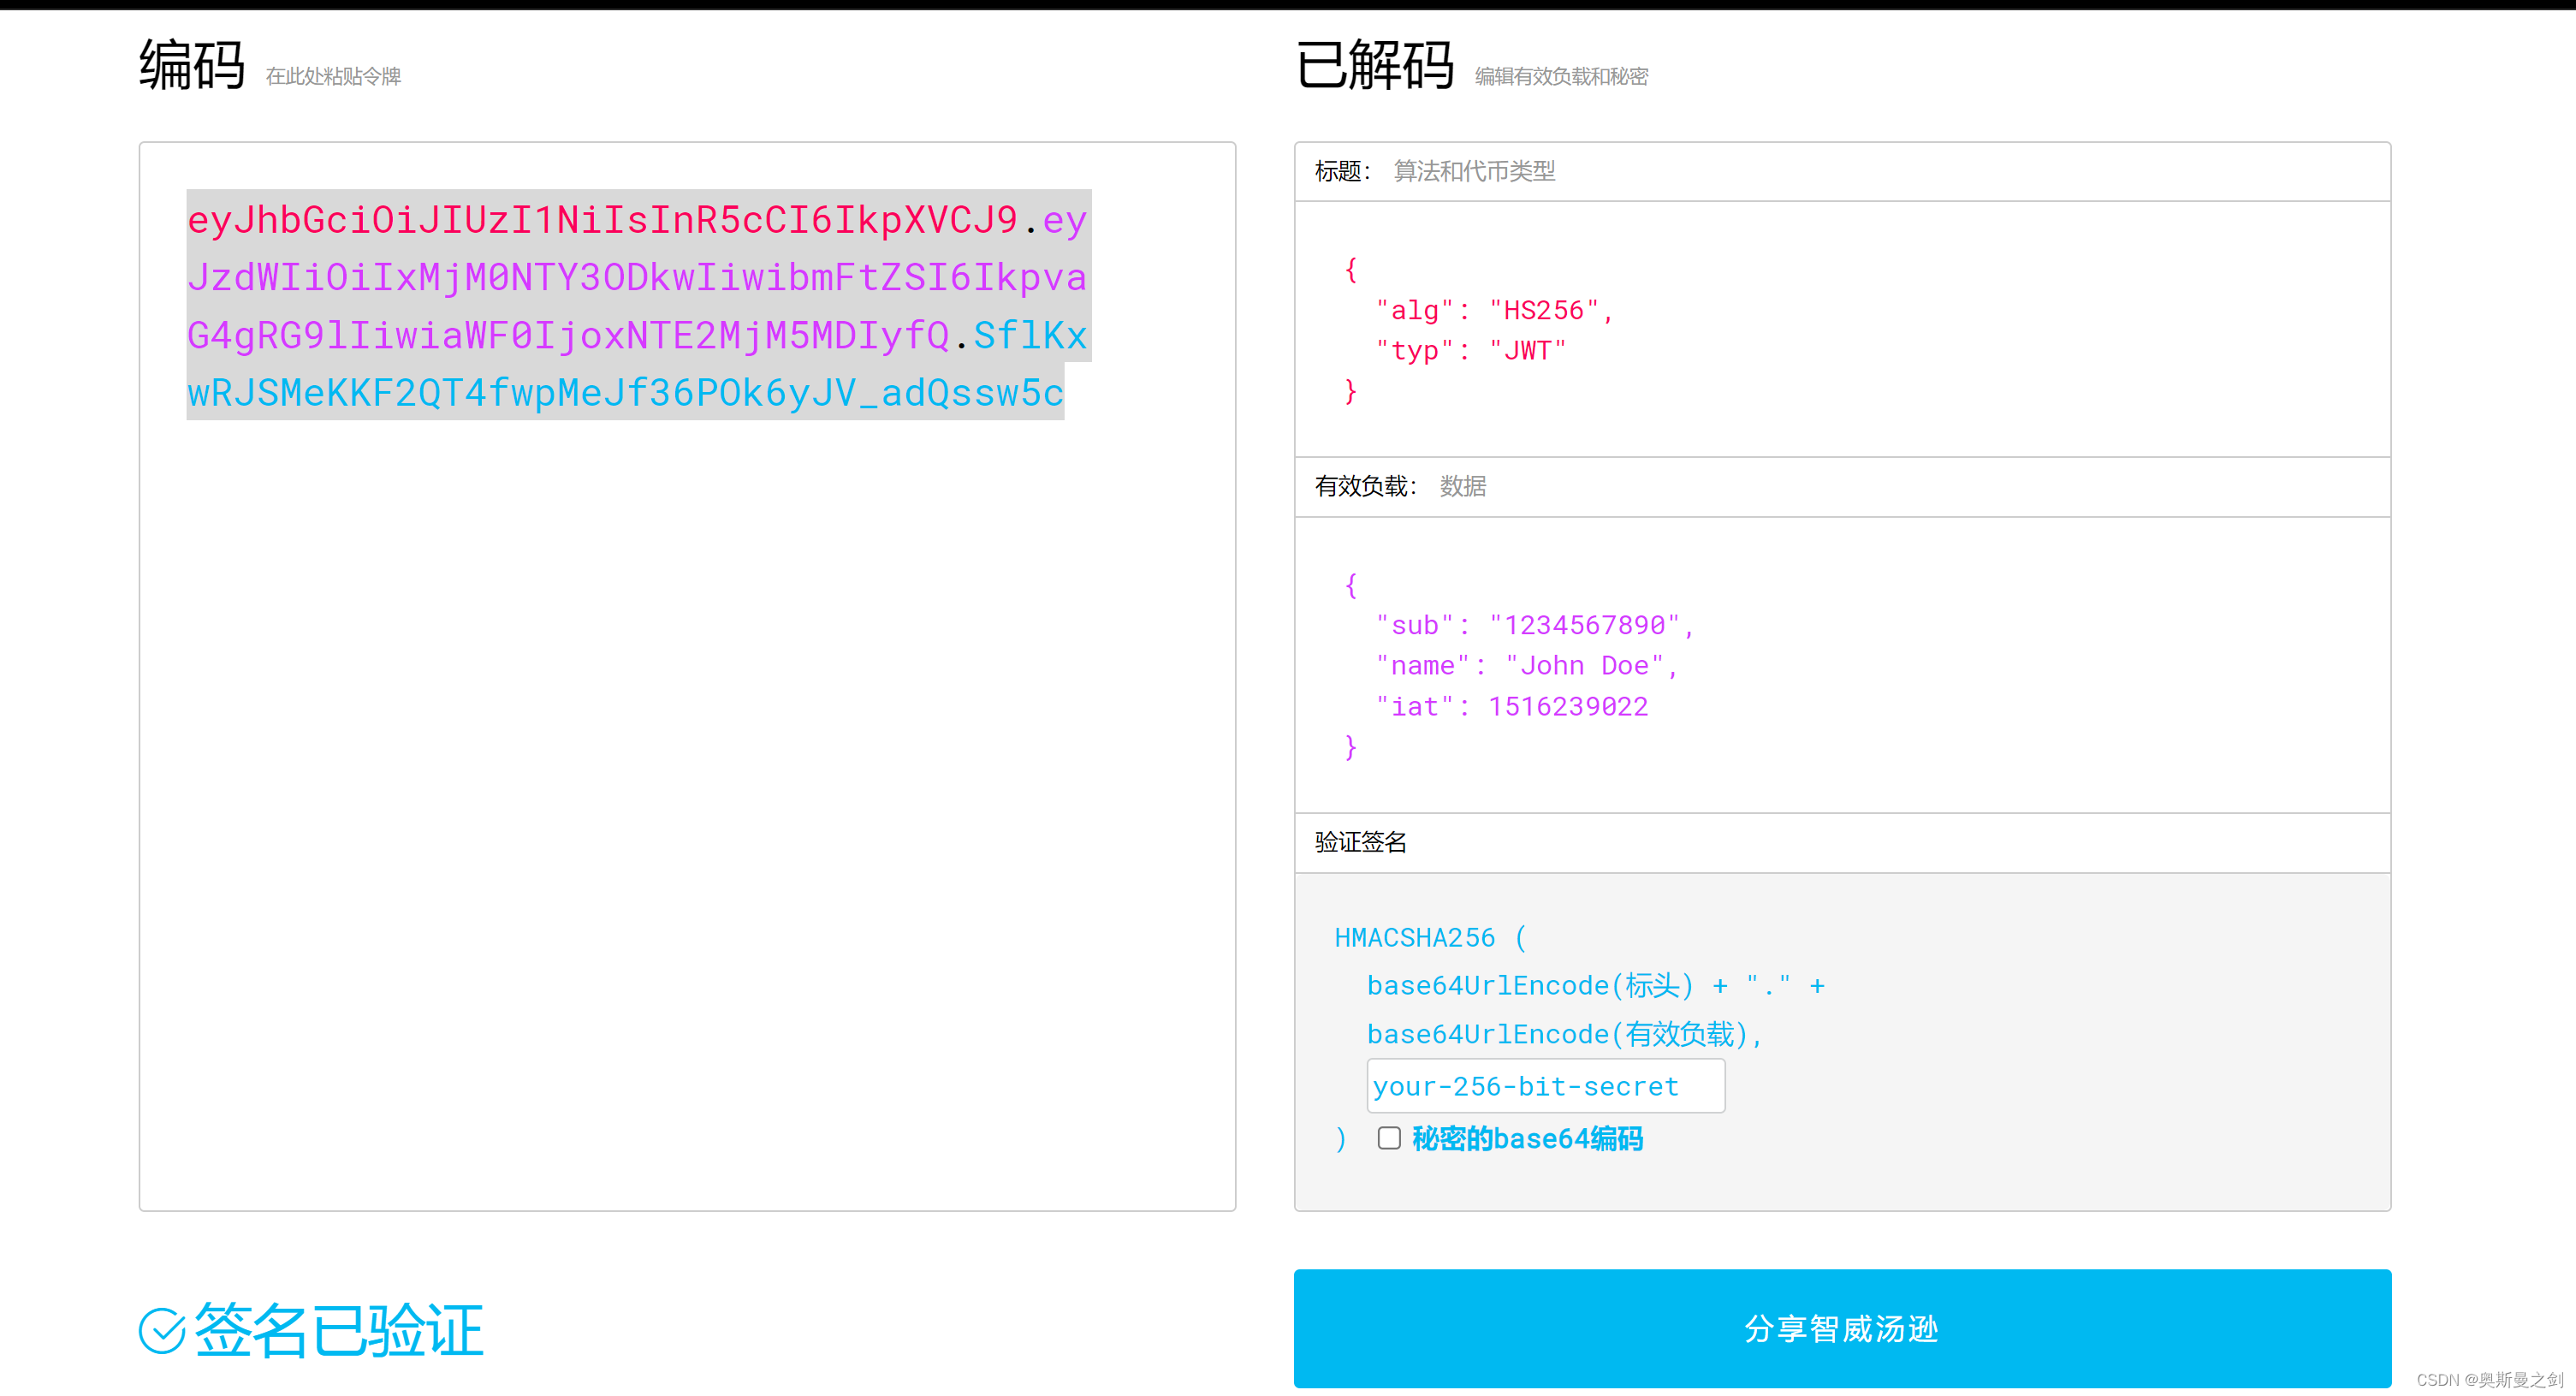This screenshot has width=2576, height=1396.
Task: Click the your-256-bit-secret input field
Action: click(1544, 1086)
